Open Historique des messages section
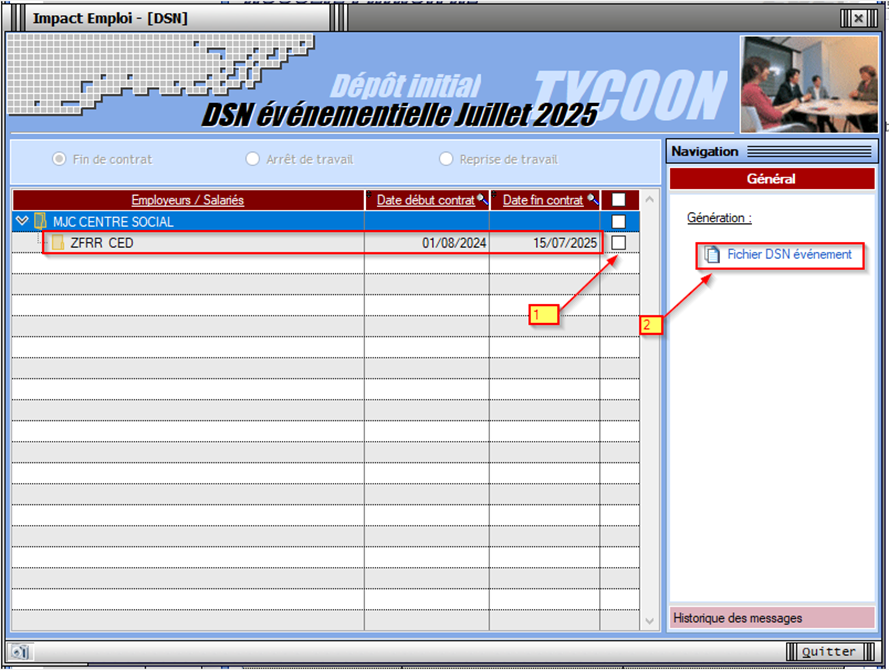 coord(772,618)
